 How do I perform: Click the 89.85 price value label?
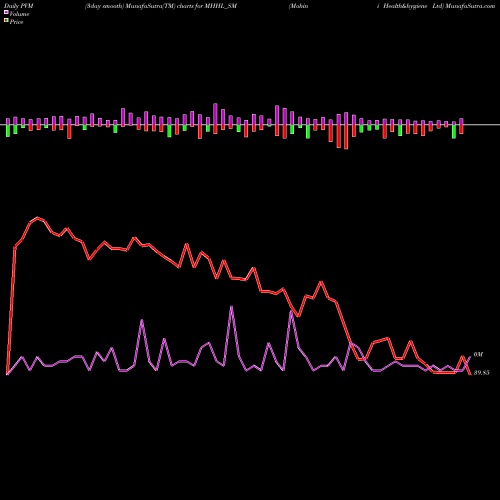tap(481, 373)
